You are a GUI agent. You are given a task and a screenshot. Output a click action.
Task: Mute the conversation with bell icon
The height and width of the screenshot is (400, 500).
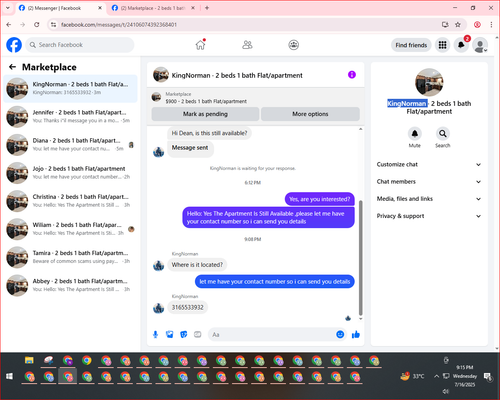pyautogui.click(x=415, y=134)
